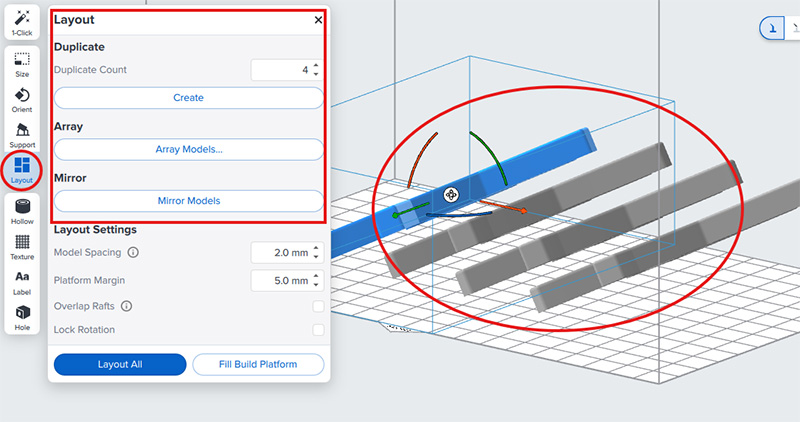The height and width of the screenshot is (422, 800).
Task: Click the move manipulator on blue model
Action: coord(451,194)
